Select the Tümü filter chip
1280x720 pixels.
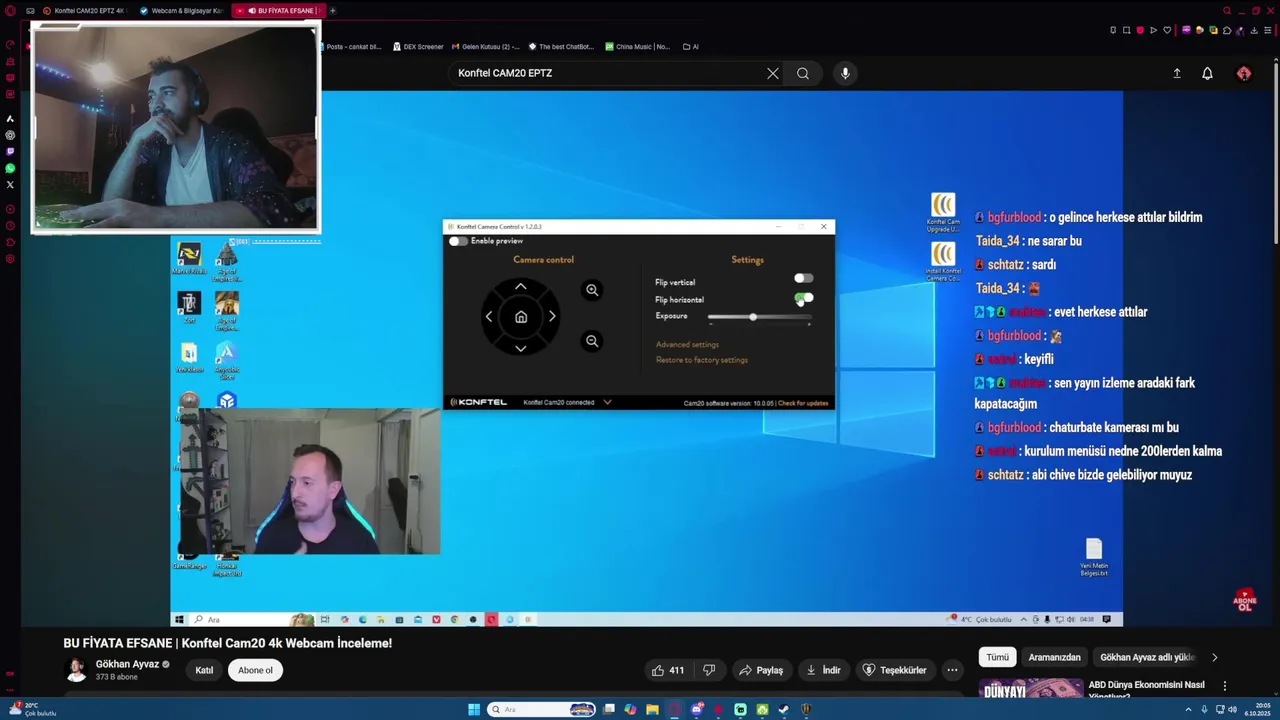pos(998,657)
